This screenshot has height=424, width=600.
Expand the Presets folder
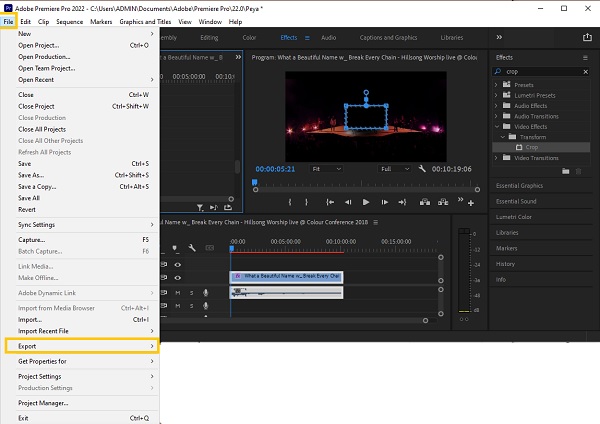pyautogui.click(x=496, y=85)
